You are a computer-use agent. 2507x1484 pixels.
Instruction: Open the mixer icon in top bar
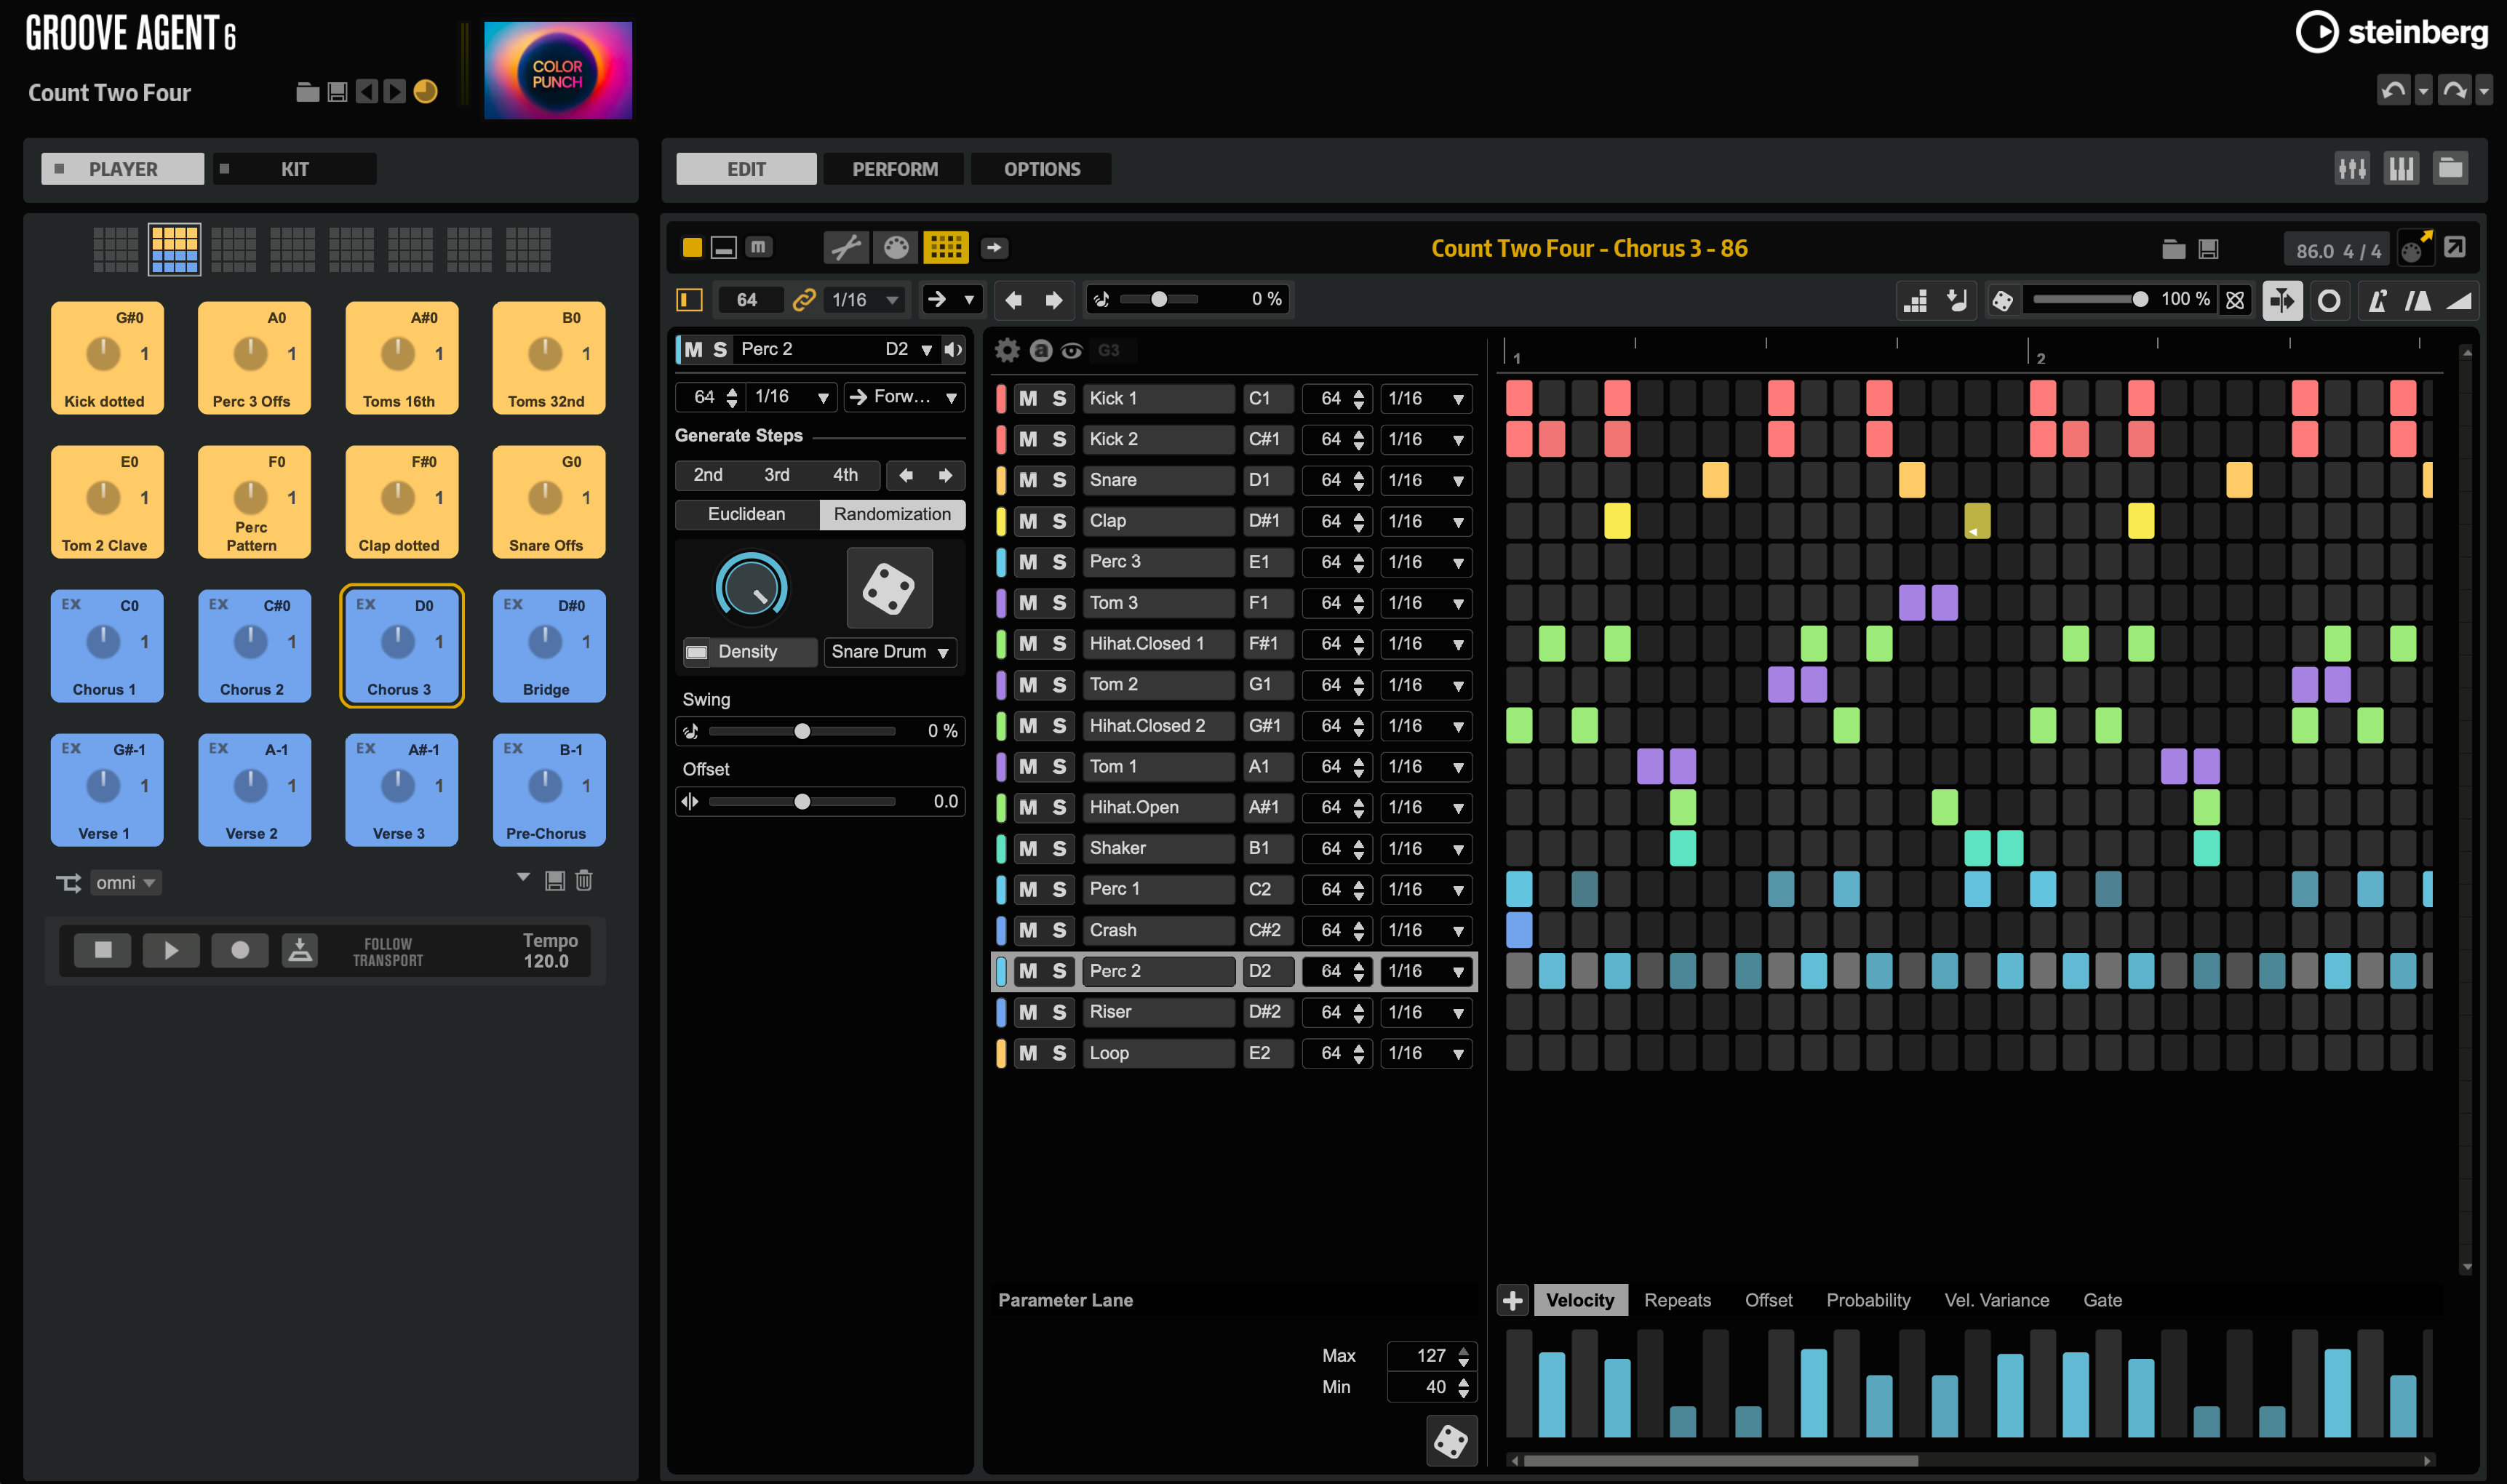2351,169
